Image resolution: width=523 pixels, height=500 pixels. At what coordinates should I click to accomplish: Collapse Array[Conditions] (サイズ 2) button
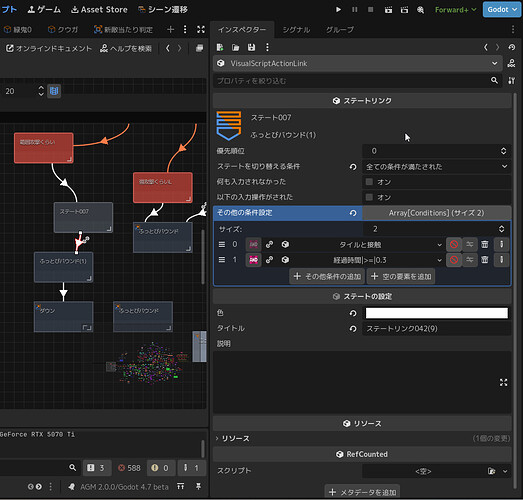pos(436,213)
